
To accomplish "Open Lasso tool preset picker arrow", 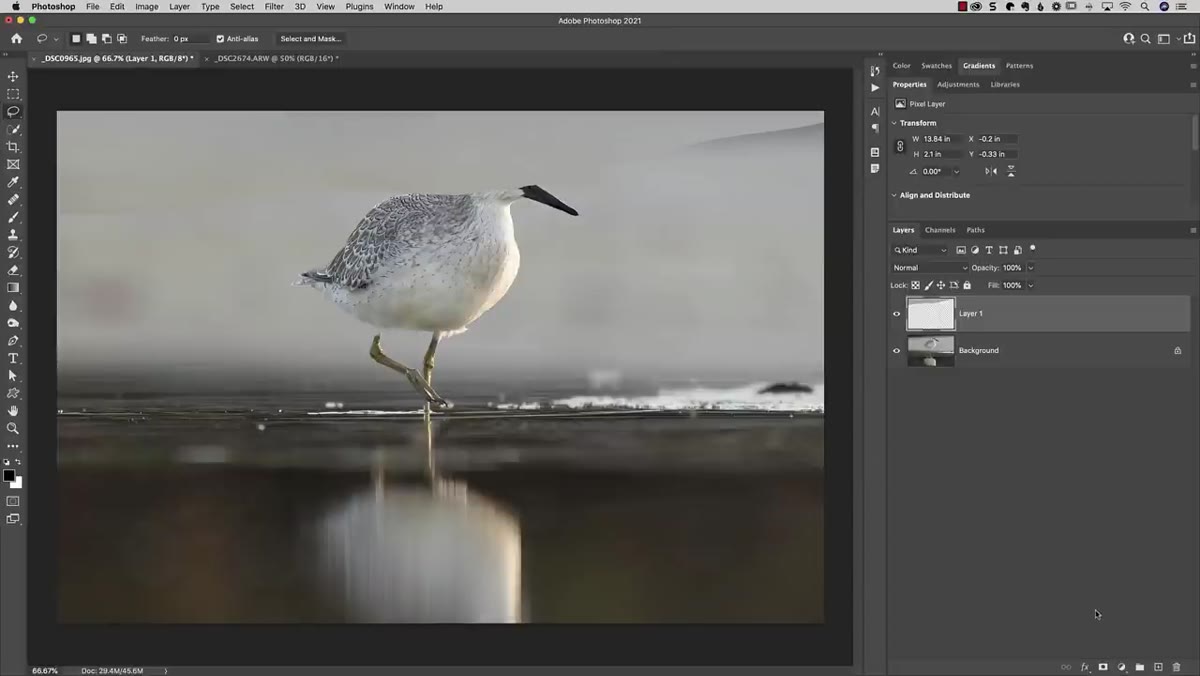I will [56, 39].
